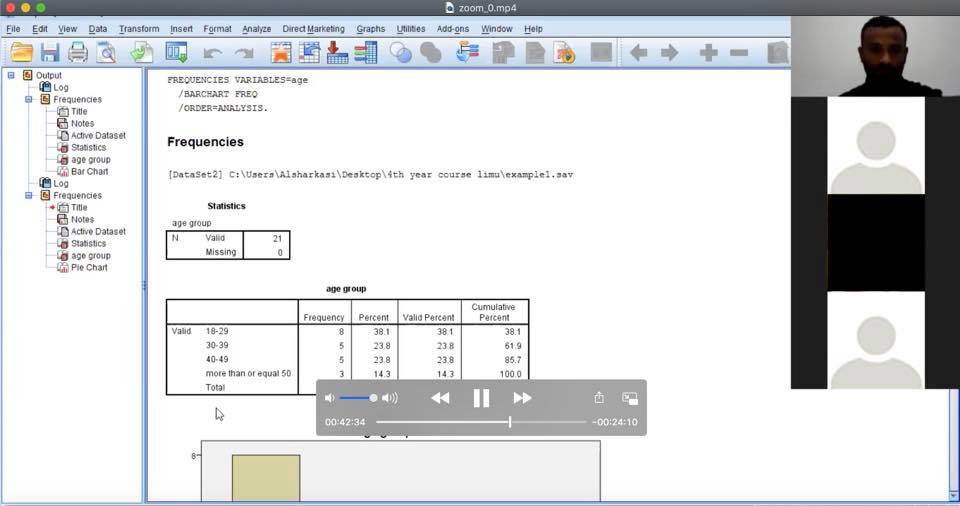
Task: Click the Save output toolbar icon
Action: (49, 53)
